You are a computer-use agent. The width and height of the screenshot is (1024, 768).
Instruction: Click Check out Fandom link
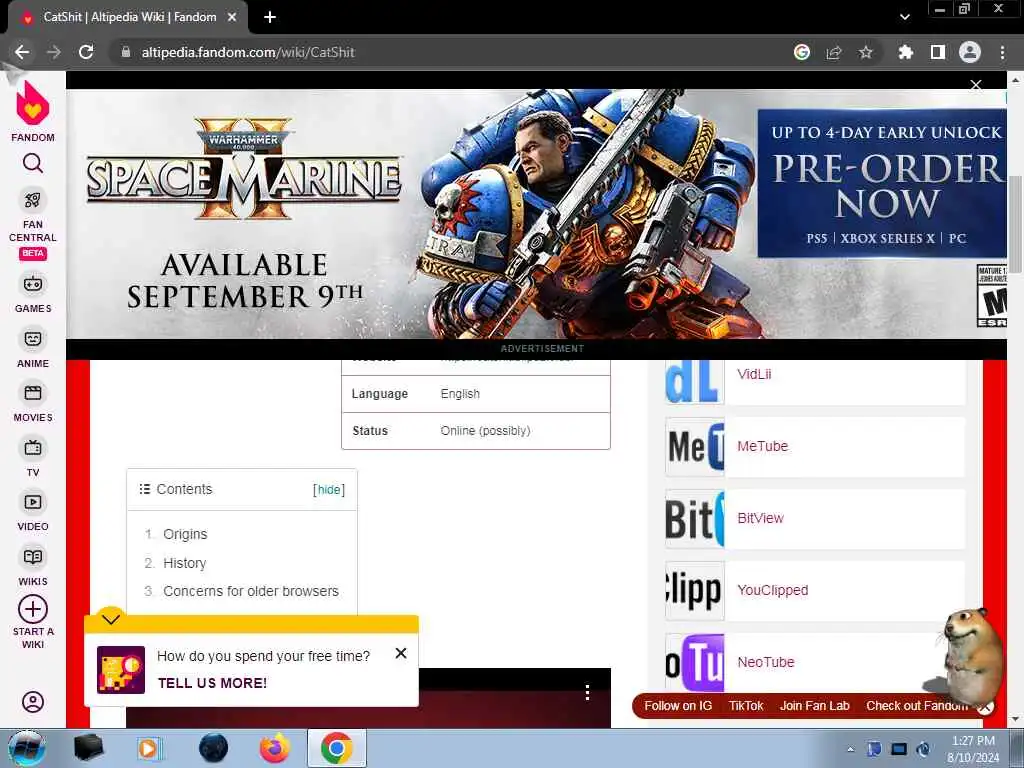pos(917,706)
